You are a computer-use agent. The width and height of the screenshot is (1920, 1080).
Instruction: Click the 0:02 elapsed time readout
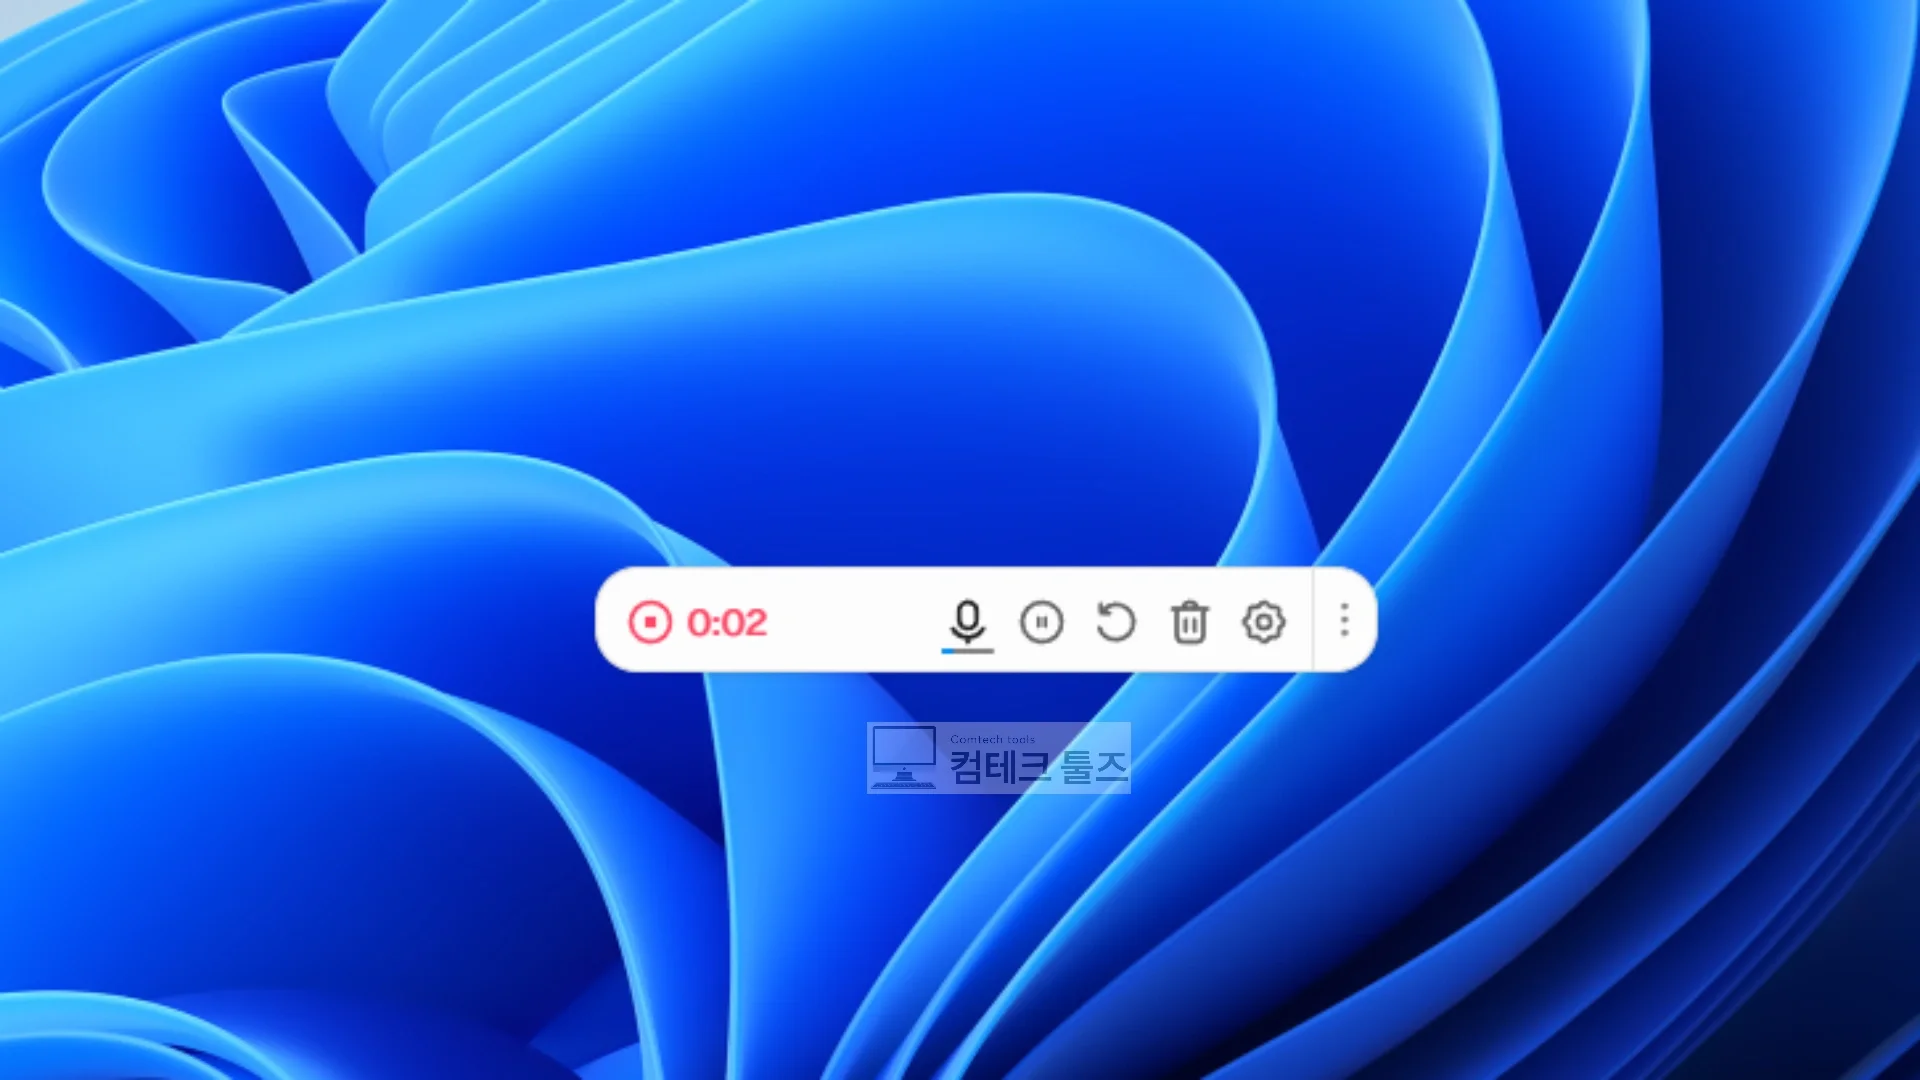coord(727,623)
